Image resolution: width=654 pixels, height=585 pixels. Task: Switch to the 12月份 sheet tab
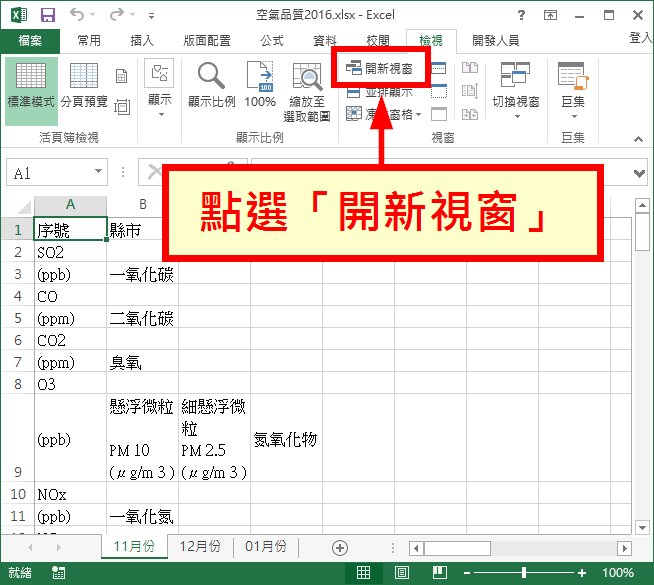(200, 546)
